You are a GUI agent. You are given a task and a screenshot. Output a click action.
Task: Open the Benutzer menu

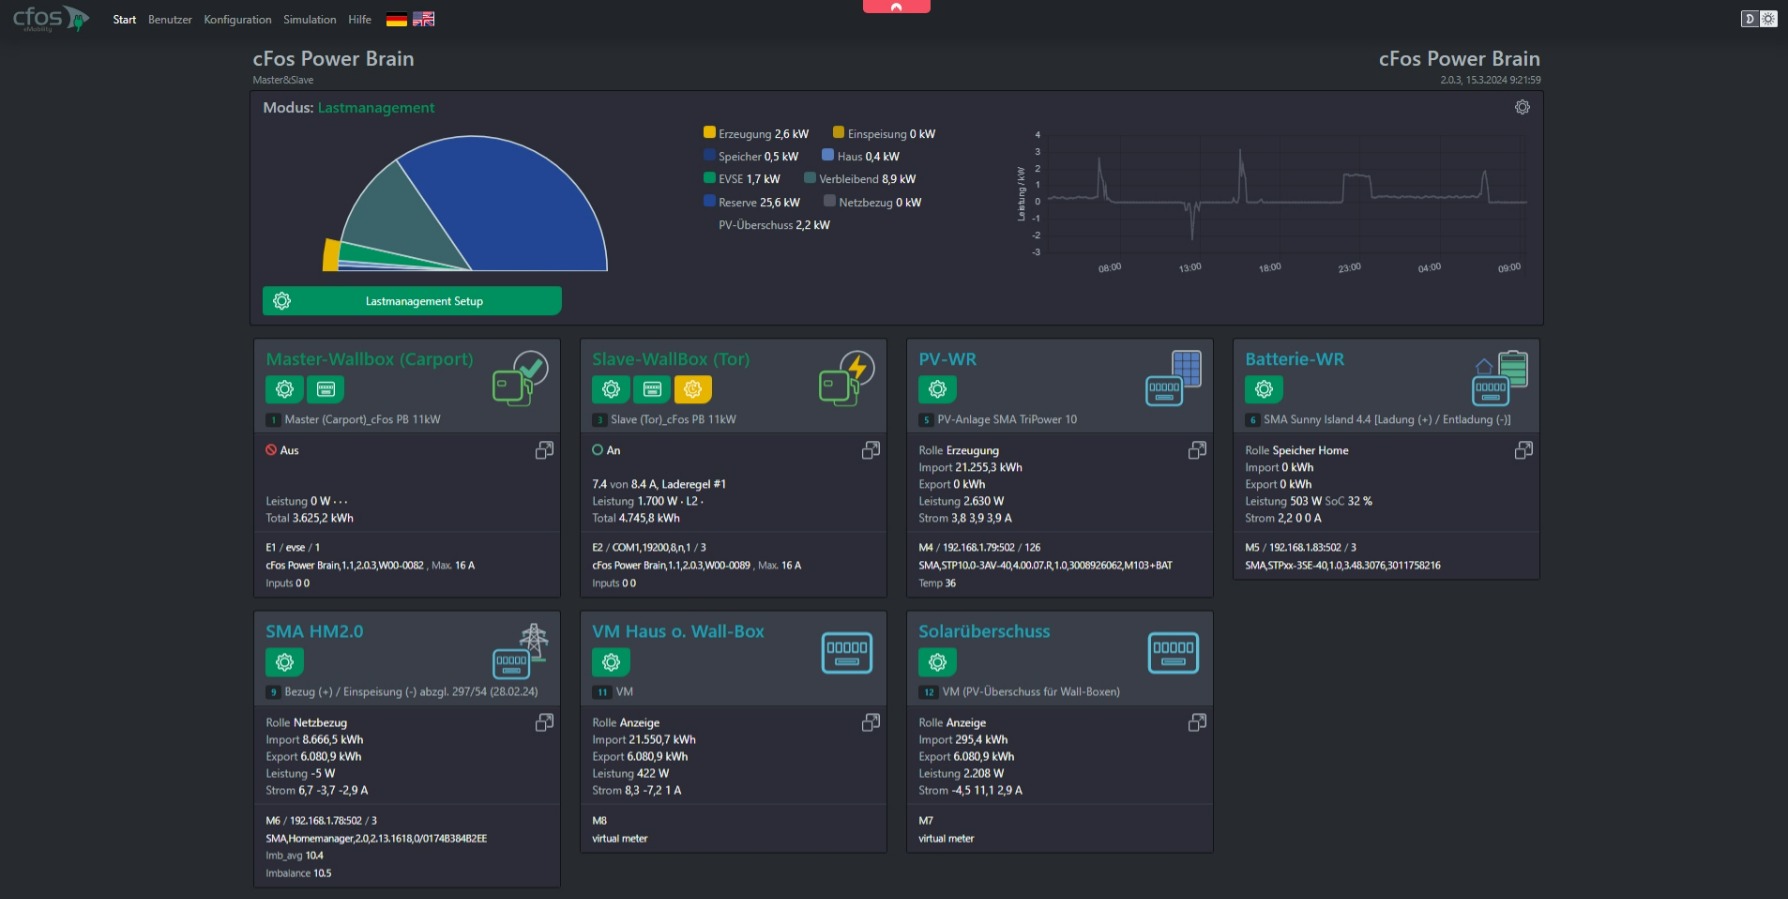point(170,19)
